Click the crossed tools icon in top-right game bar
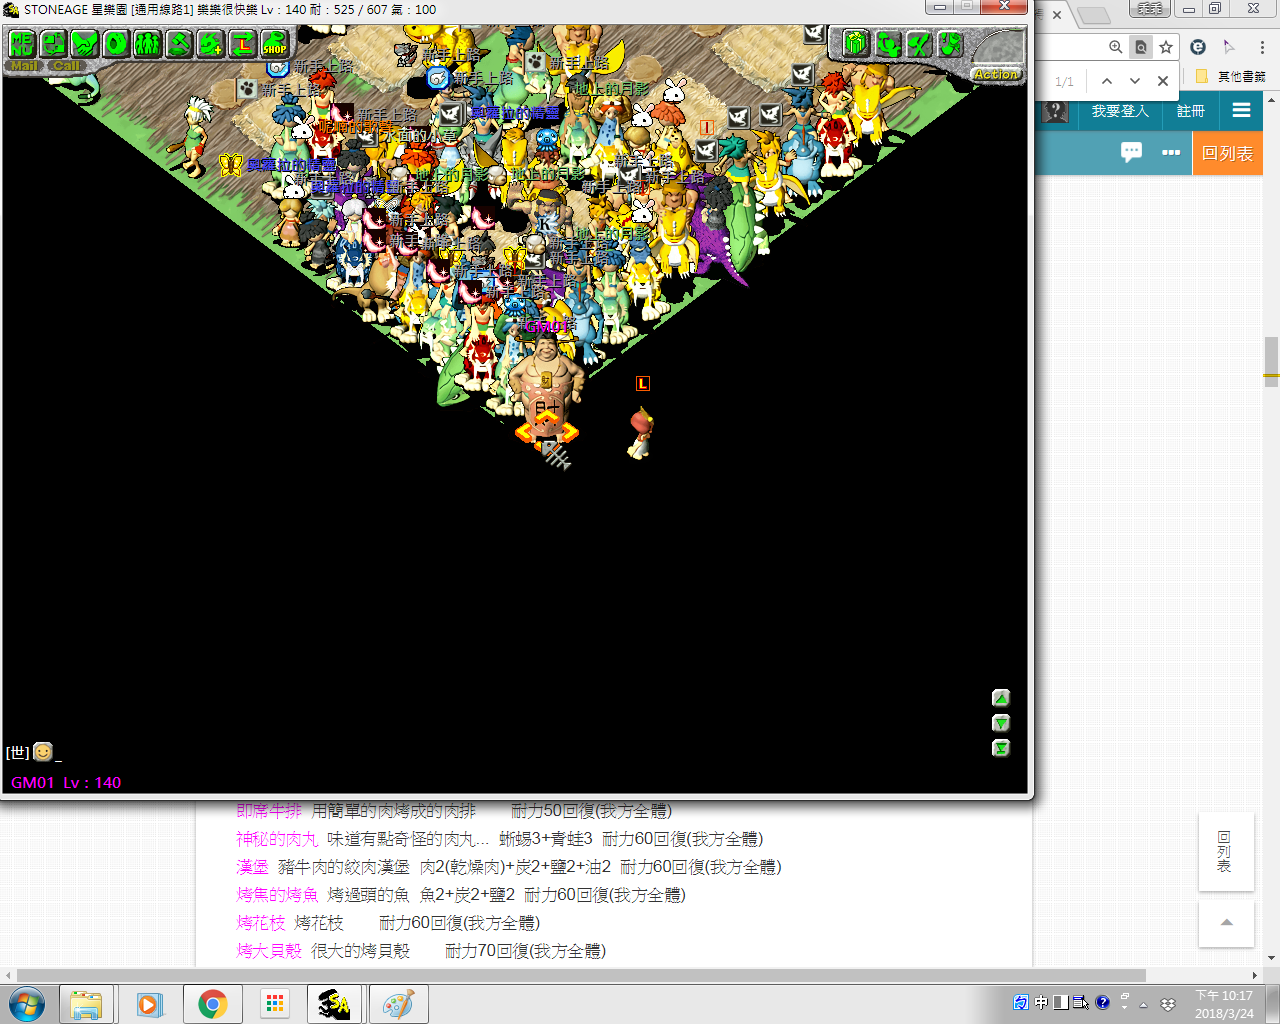 click(x=919, y=43)
